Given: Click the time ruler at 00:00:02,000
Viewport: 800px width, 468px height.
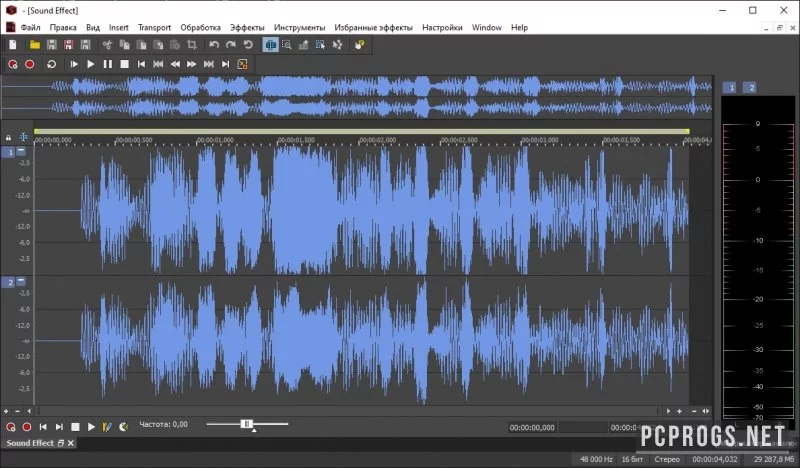Looking at the screenshot, I should 377,140.
